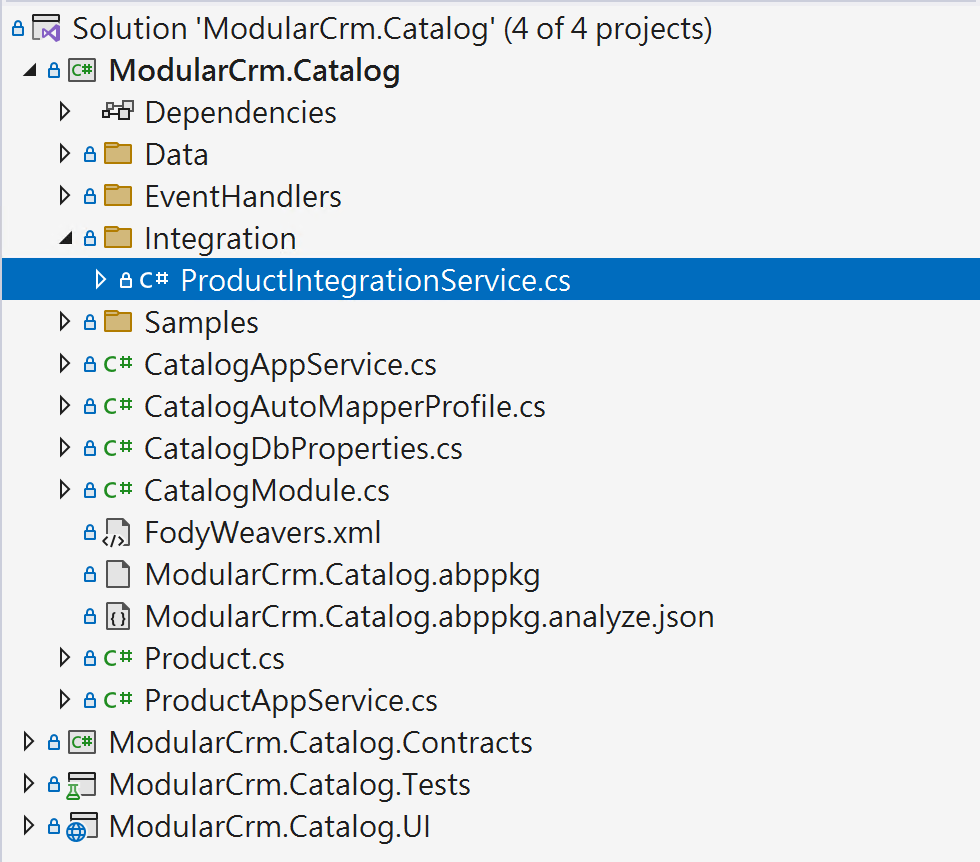Click the lock icon beside ProductAppService.cs
The height and width of the screenshot is (862, 980).
point(92,700)
